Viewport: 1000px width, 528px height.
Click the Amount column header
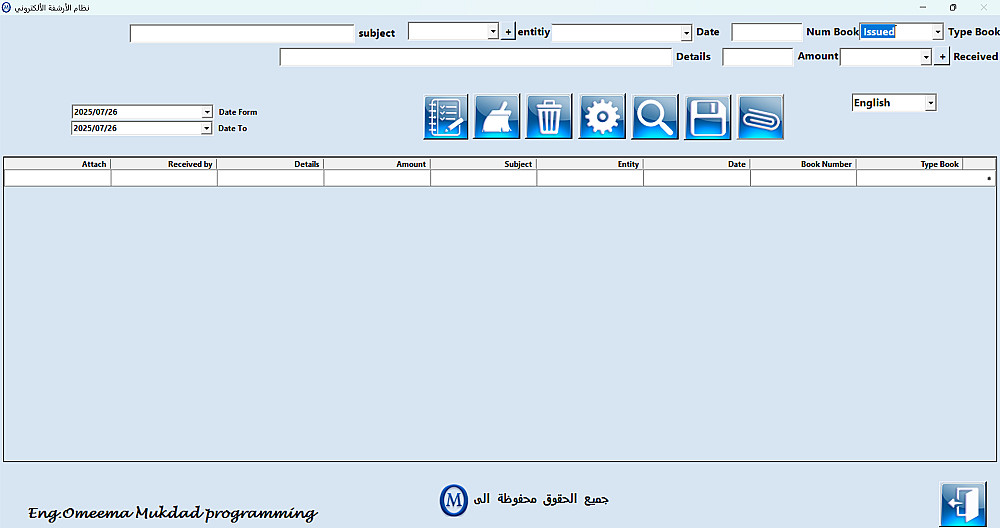pos(377,164)
